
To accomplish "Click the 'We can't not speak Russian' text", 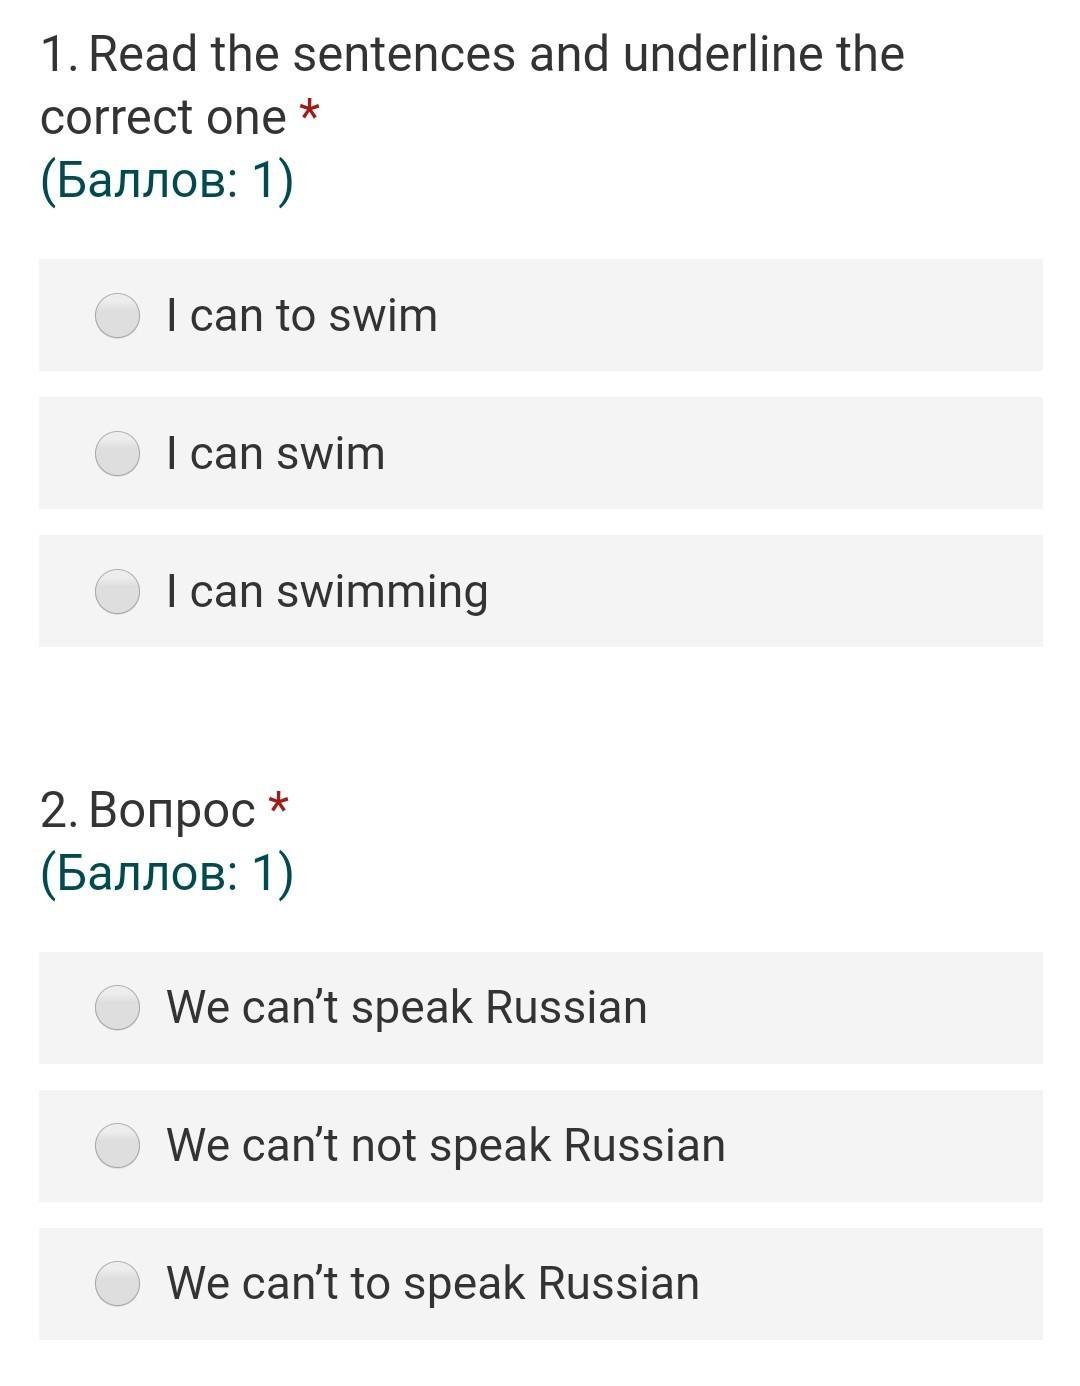I will click(446, 1146).
